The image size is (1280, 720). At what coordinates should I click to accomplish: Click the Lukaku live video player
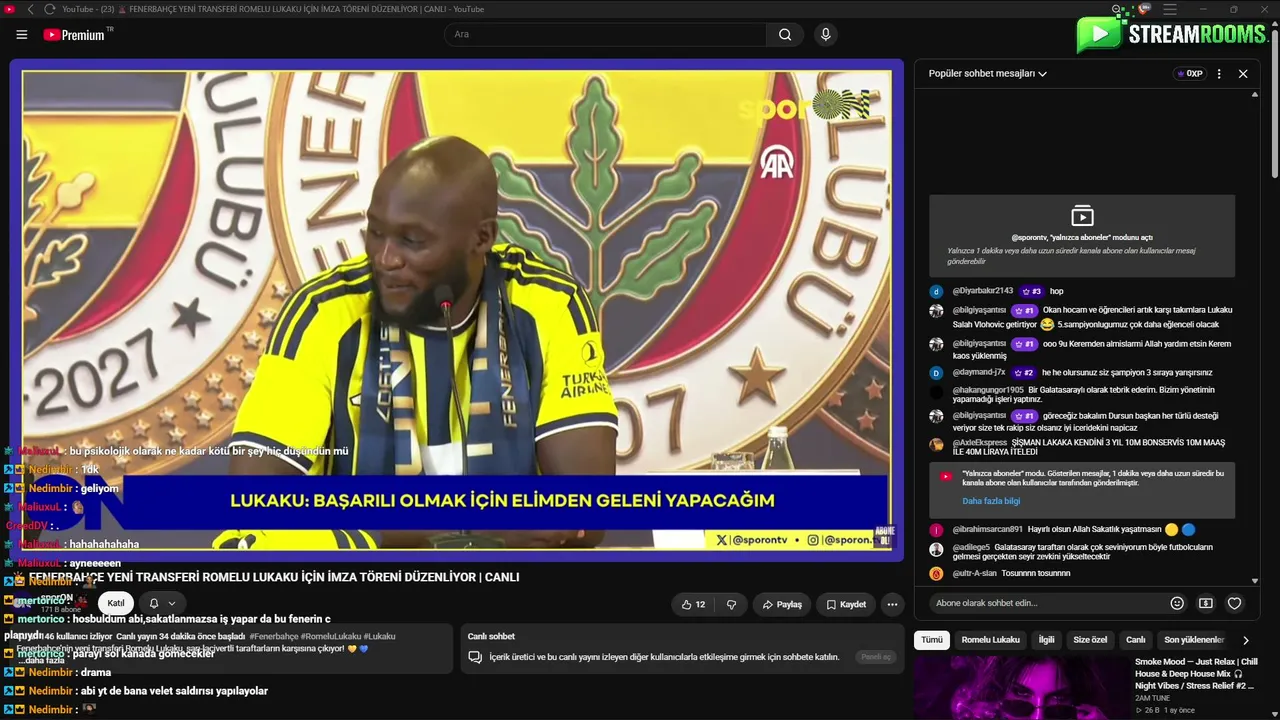click(457, 310)
